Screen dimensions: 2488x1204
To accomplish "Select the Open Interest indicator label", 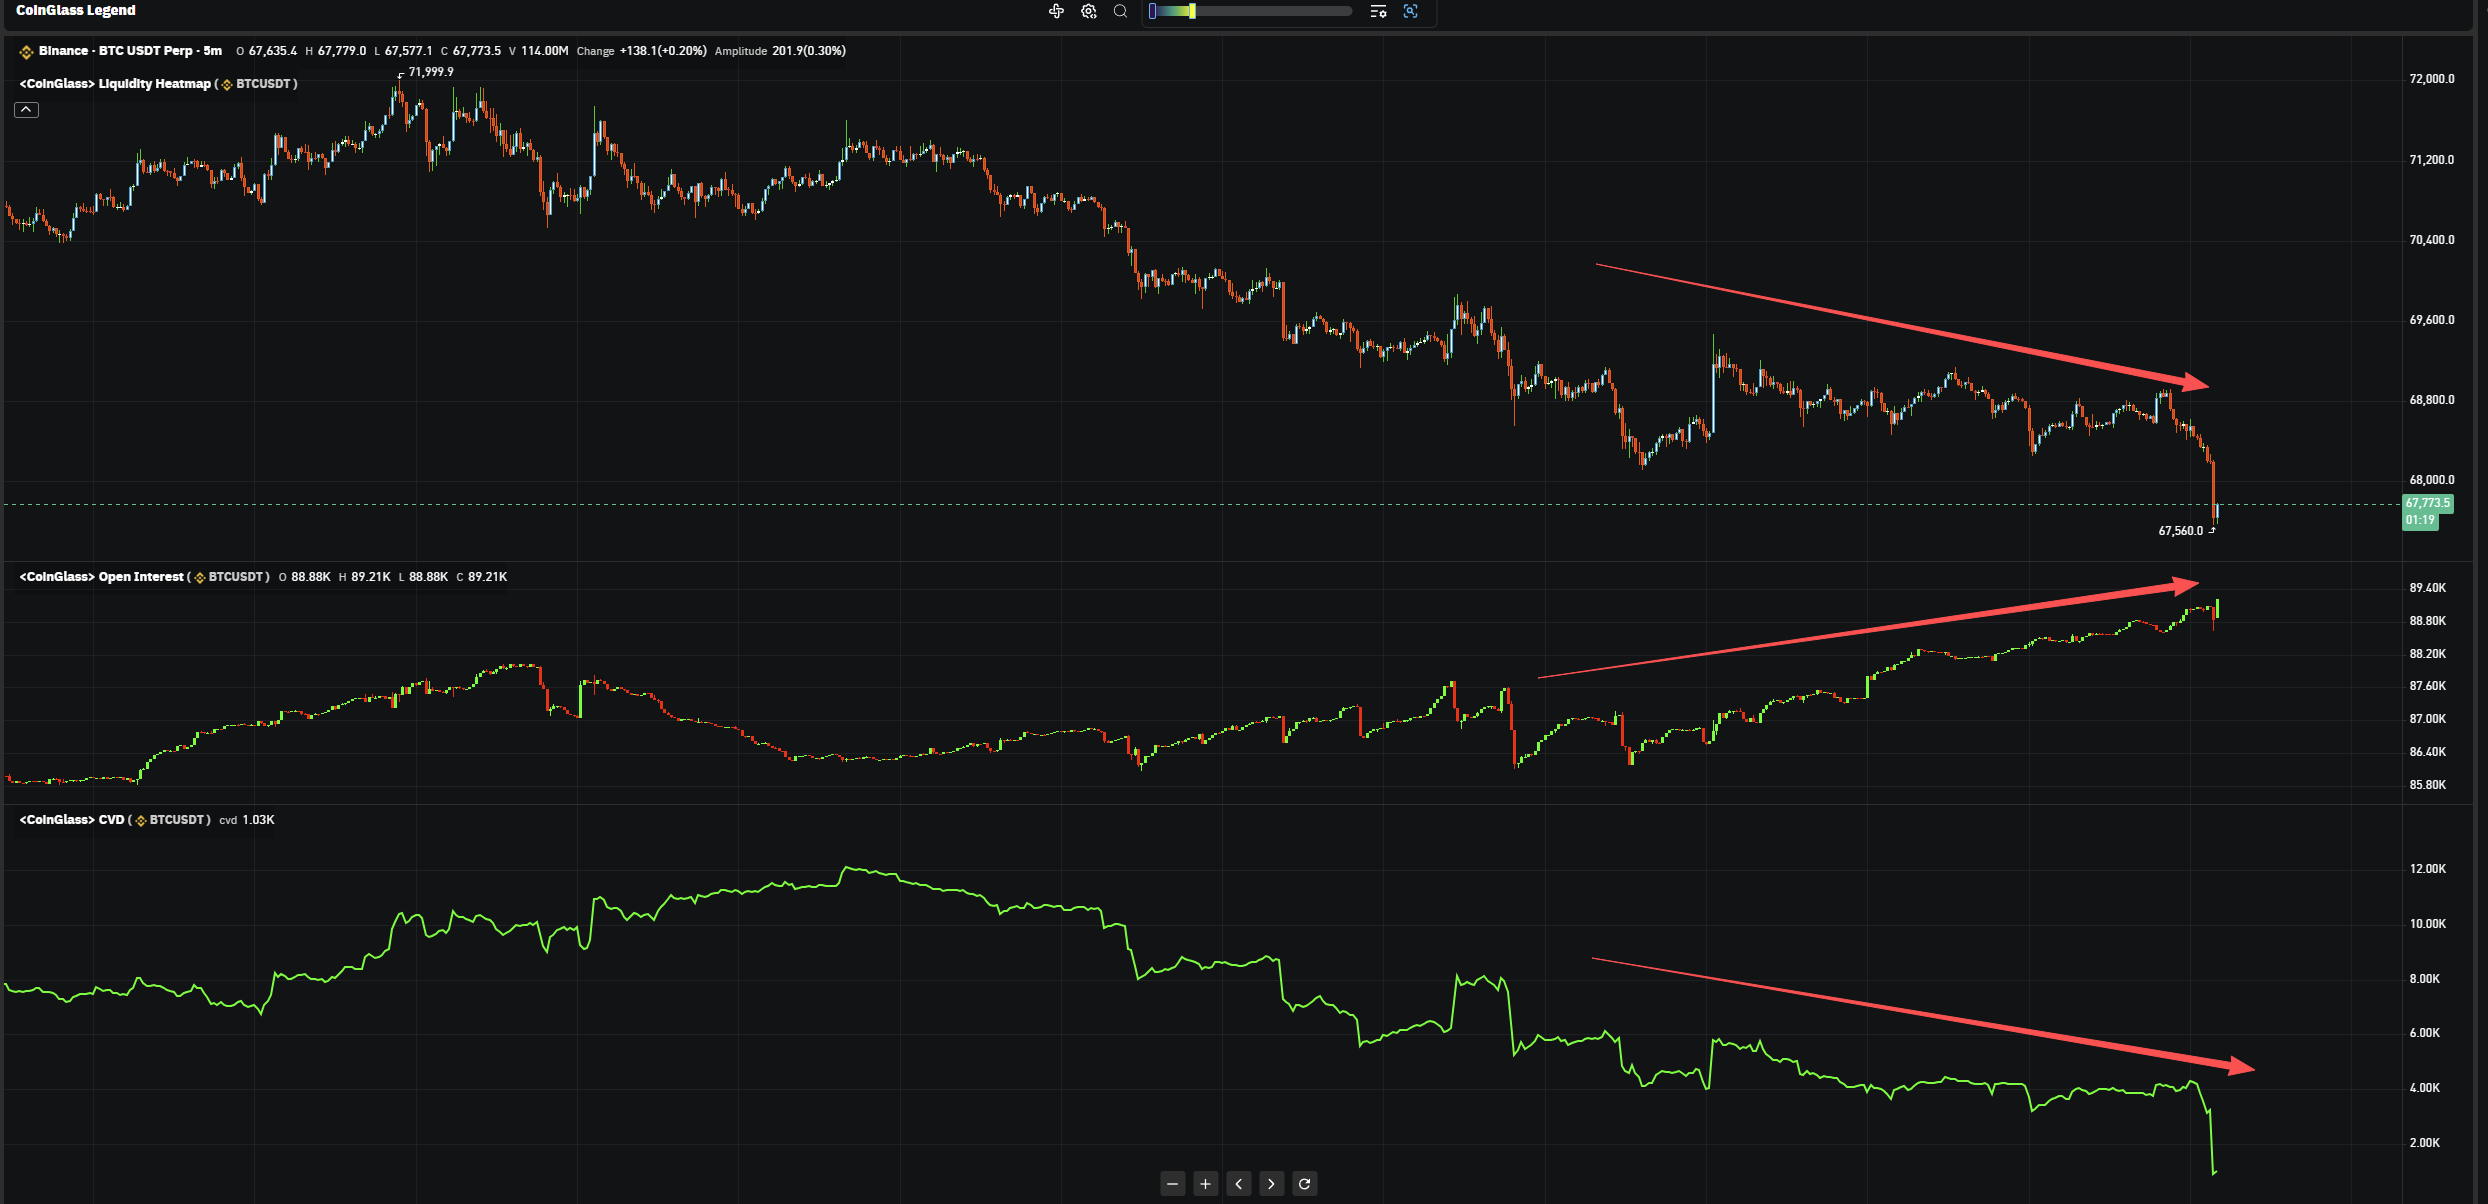I will [141, 577].
